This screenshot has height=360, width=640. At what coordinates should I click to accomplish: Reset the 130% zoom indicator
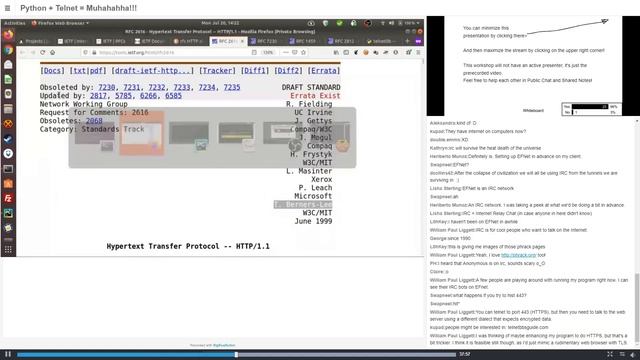click(x=268, y=52)
